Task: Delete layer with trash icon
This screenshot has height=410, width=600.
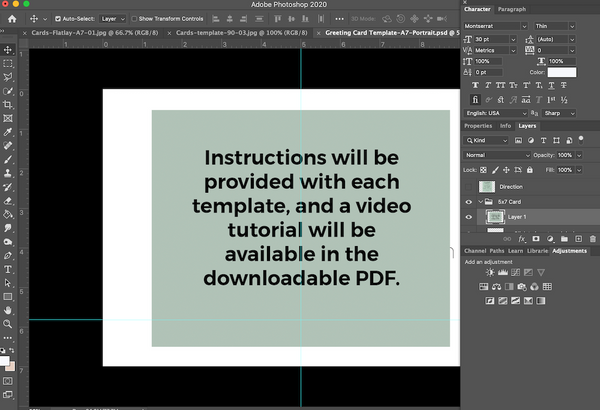Action: 593,239
